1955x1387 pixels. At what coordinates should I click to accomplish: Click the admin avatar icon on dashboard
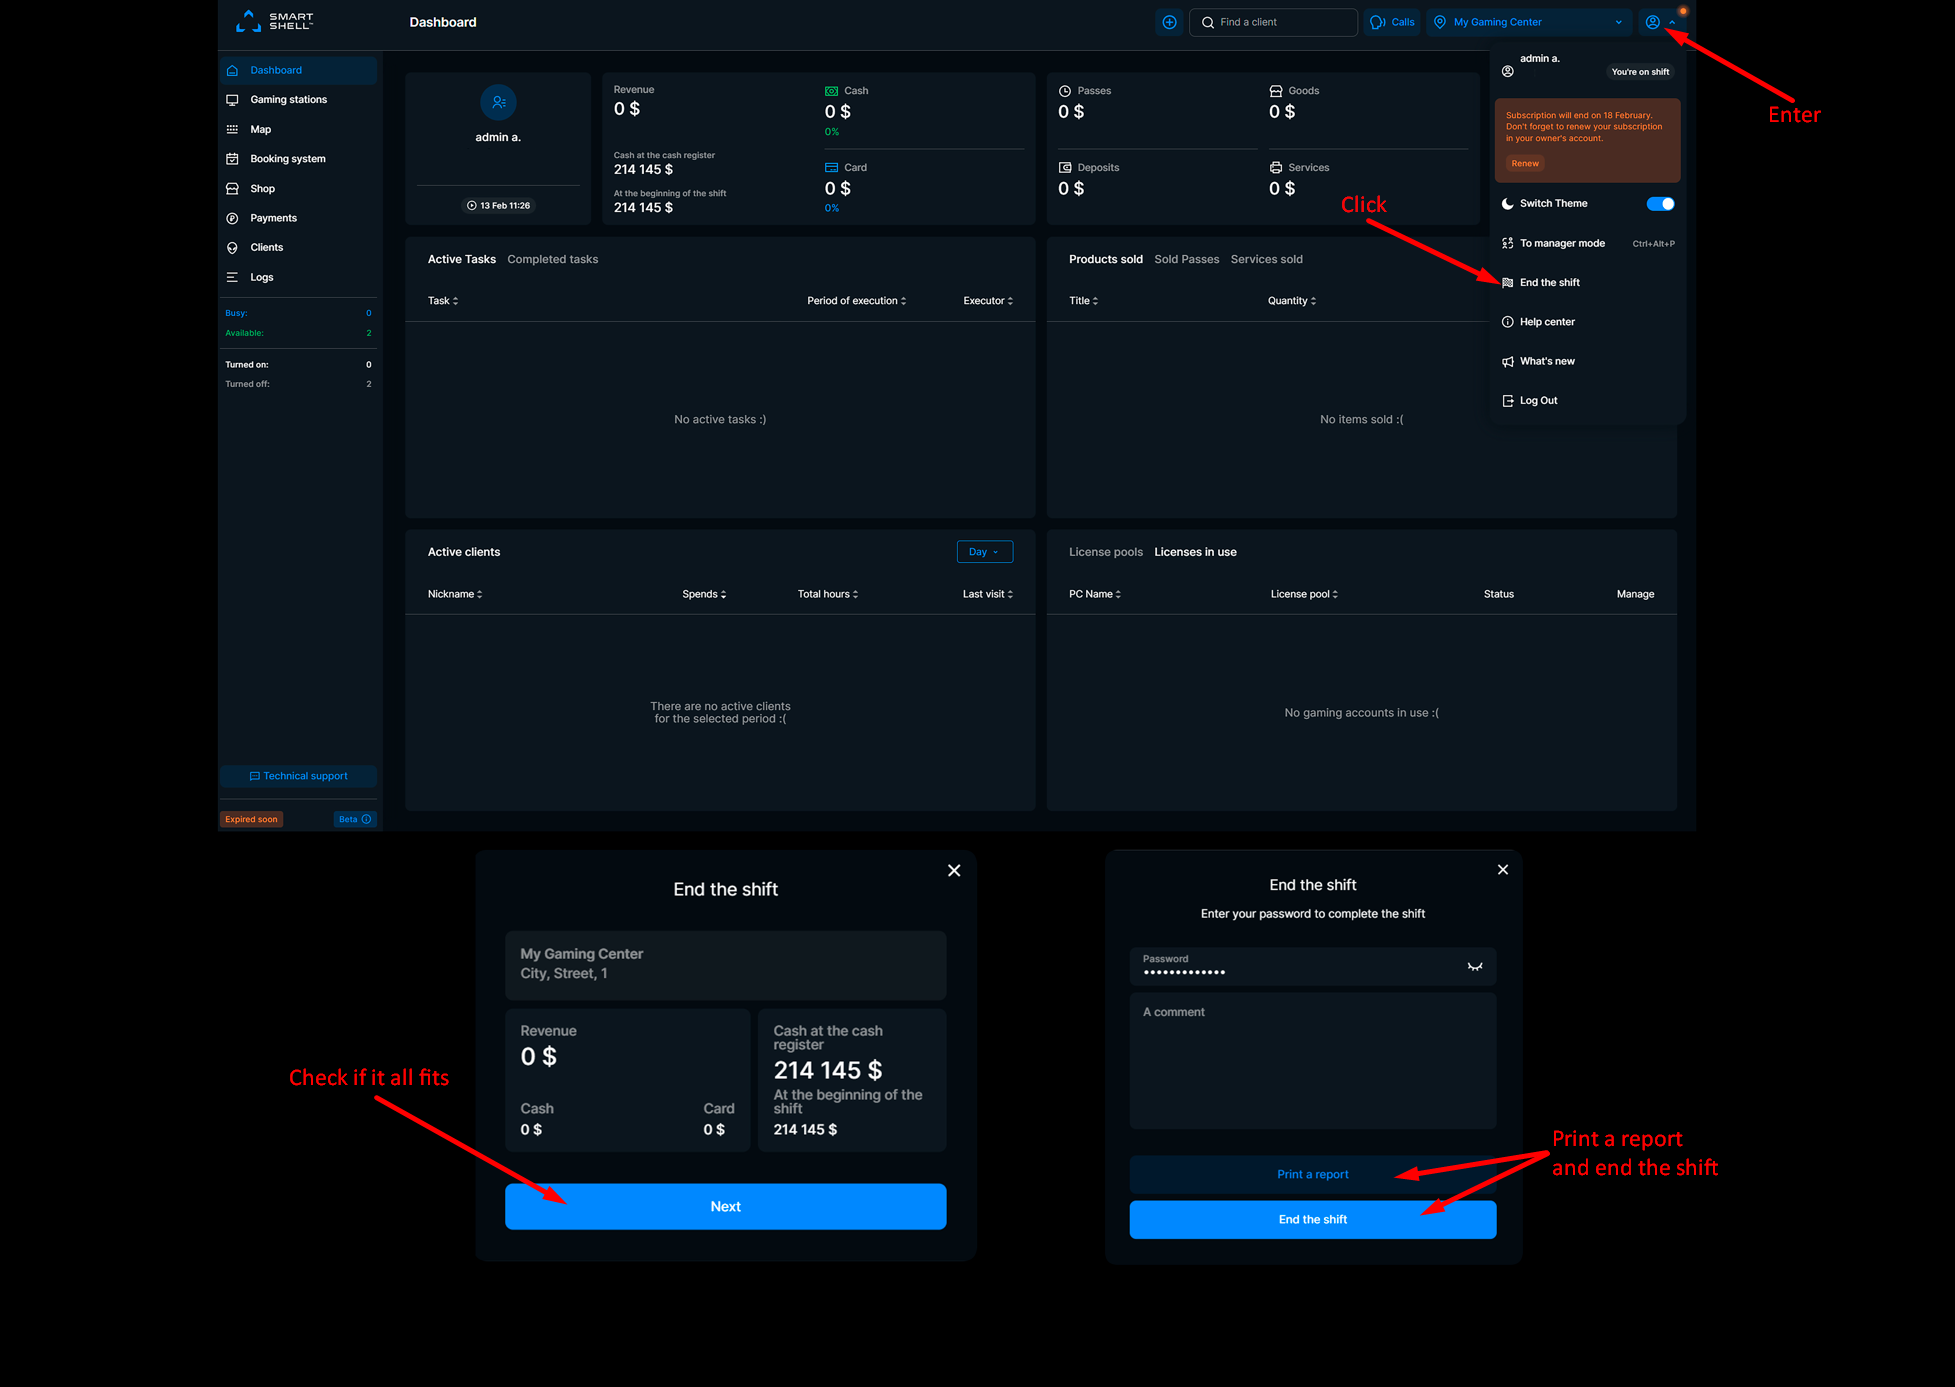click(x=498, y=102)
